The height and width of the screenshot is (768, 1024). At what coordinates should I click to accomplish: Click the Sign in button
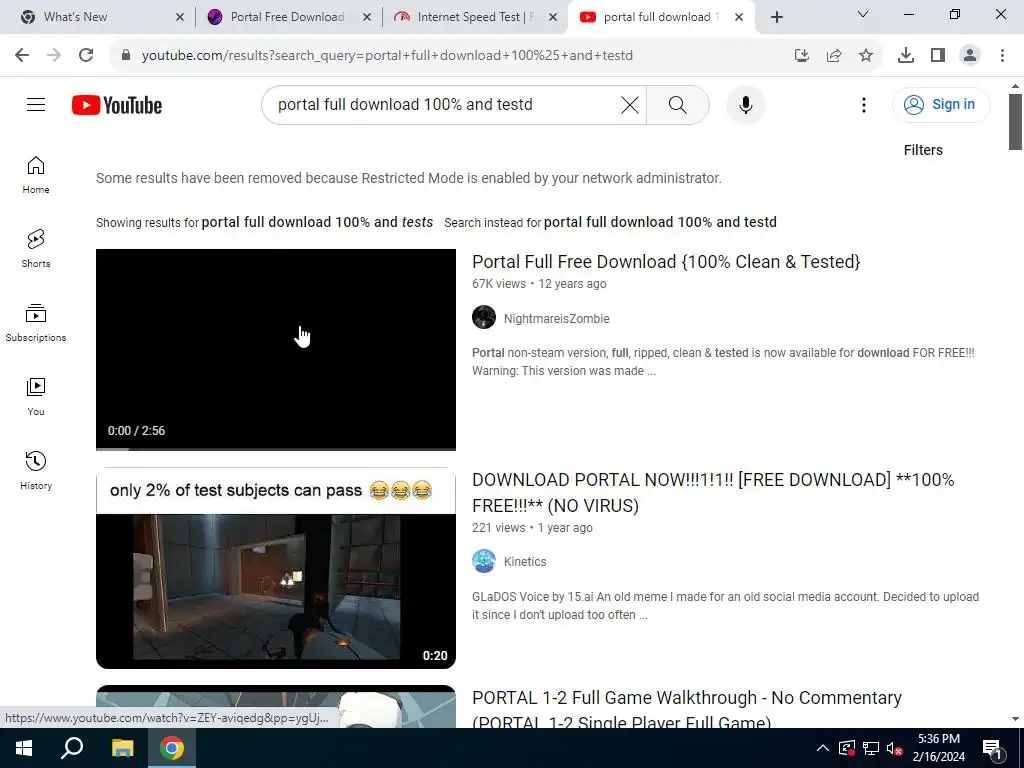[940, 104]
